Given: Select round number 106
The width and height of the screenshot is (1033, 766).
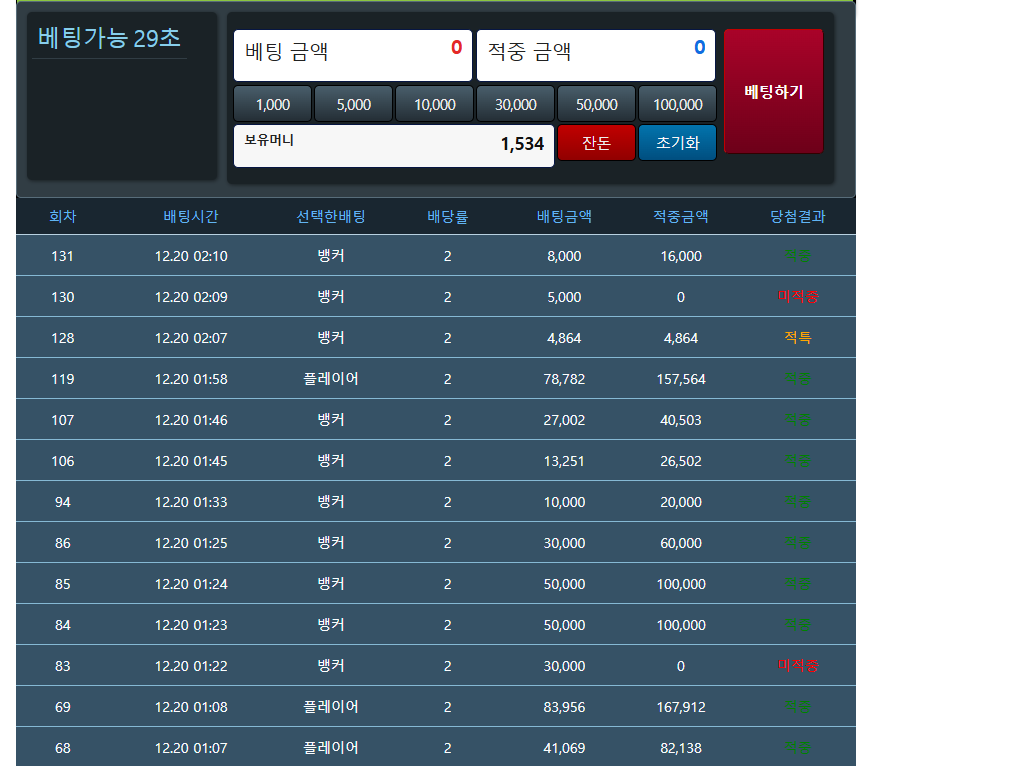Looking at the screenshot, I should pyautogui.click(x=63, y=461).
